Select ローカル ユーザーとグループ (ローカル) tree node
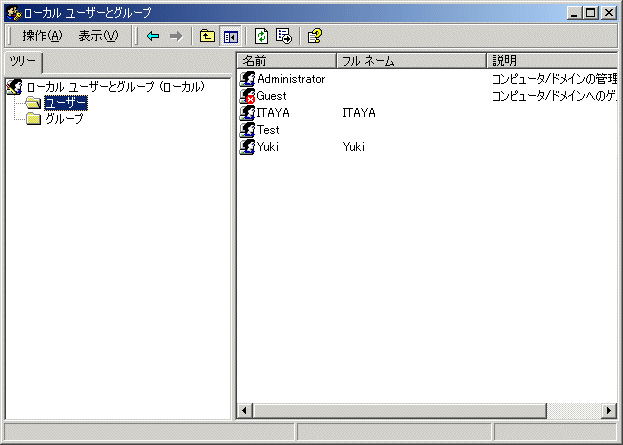 (116, 87)
